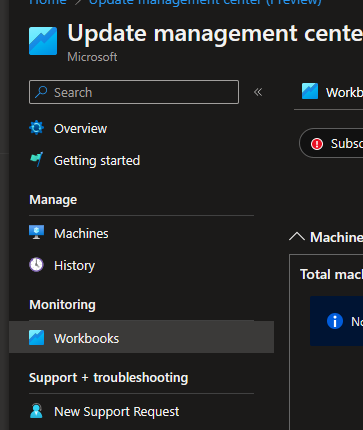Click the Monitoring section heading
Image resolution: width=363 pixels, height=430 pixels.
coord(62,304)
